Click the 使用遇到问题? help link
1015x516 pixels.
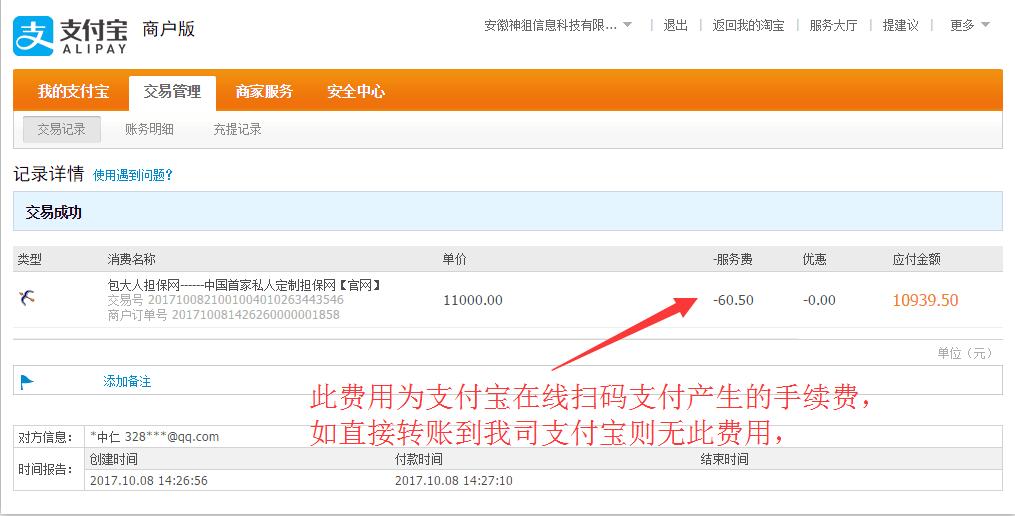(x=133, y=175)
